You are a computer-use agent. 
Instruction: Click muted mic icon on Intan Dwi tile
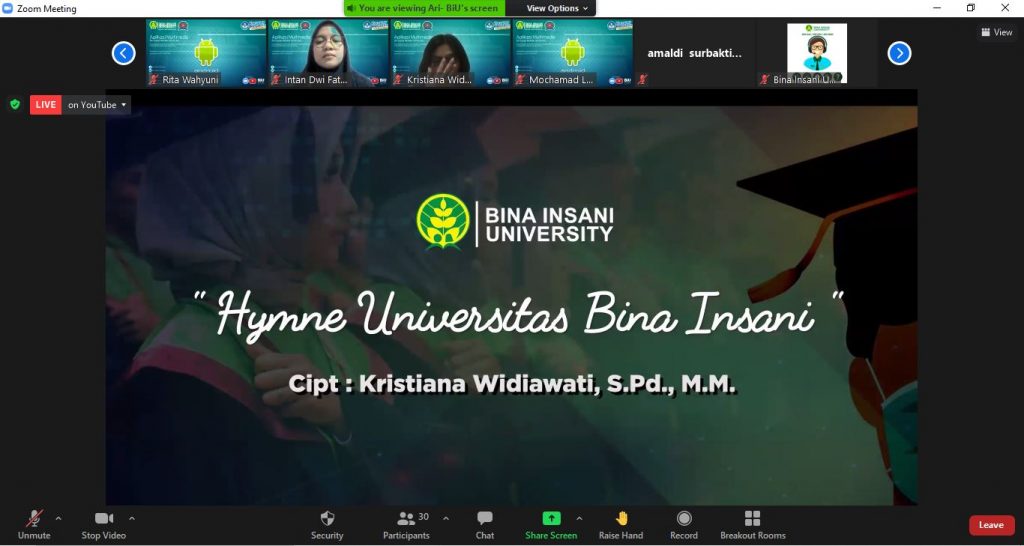pyautogui.click(x=276, y=80)
